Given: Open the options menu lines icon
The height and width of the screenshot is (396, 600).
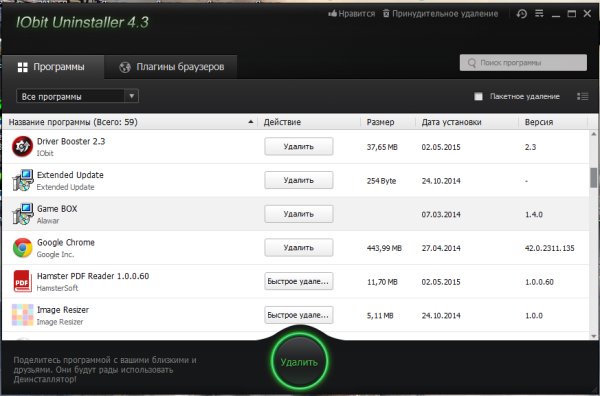Looking at the screenshot, I should [x=539, y=14].
